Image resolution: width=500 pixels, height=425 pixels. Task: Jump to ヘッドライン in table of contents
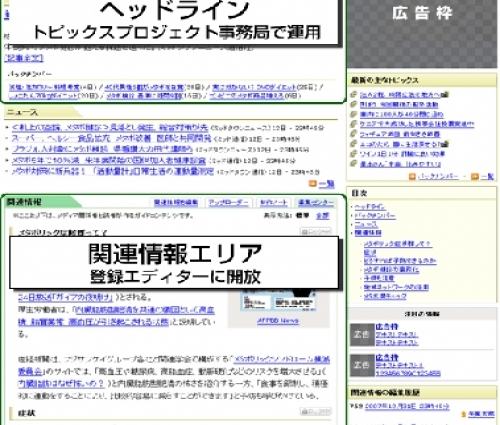click(370, 207)
